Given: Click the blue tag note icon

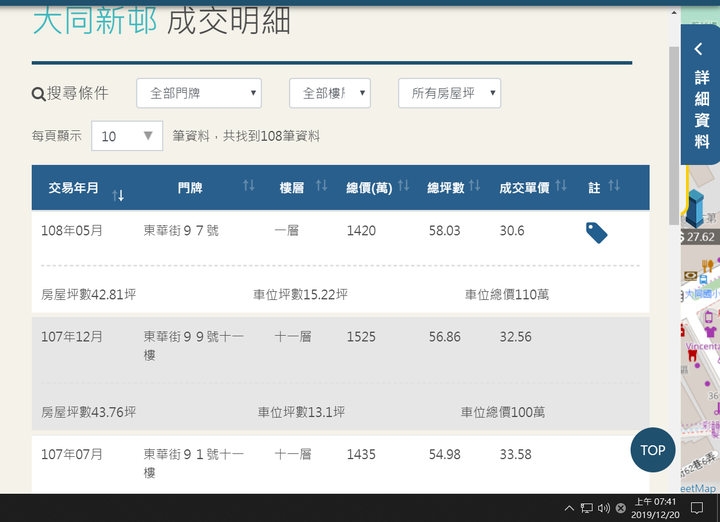Looking at the screenshot, I should click(596, 233).
